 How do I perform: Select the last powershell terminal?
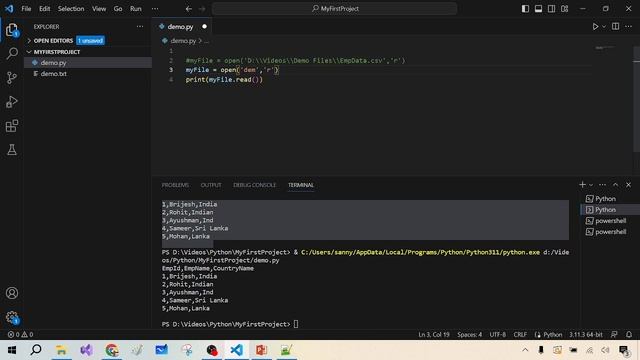610,232
